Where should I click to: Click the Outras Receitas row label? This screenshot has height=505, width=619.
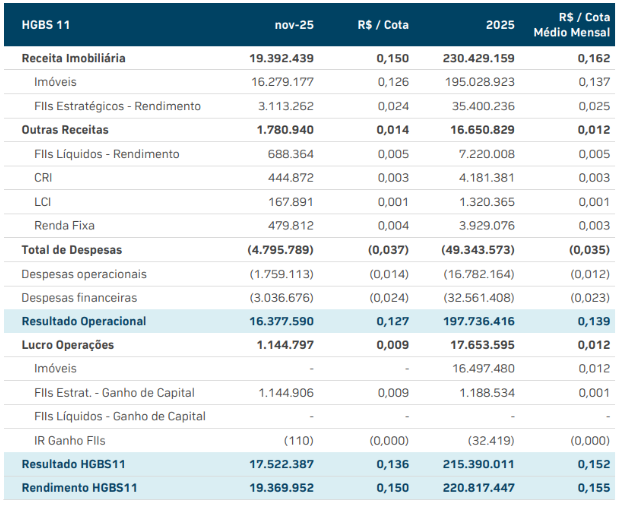[x=65, y=130]
